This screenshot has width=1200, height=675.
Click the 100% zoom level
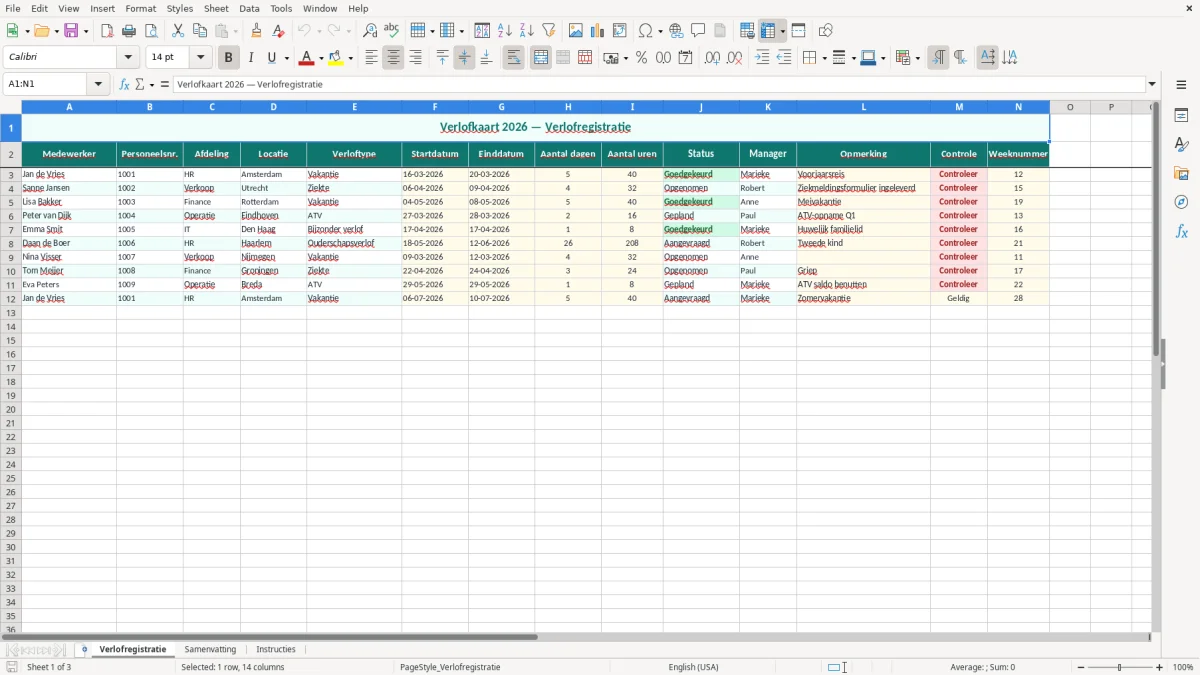point(1183,667)
